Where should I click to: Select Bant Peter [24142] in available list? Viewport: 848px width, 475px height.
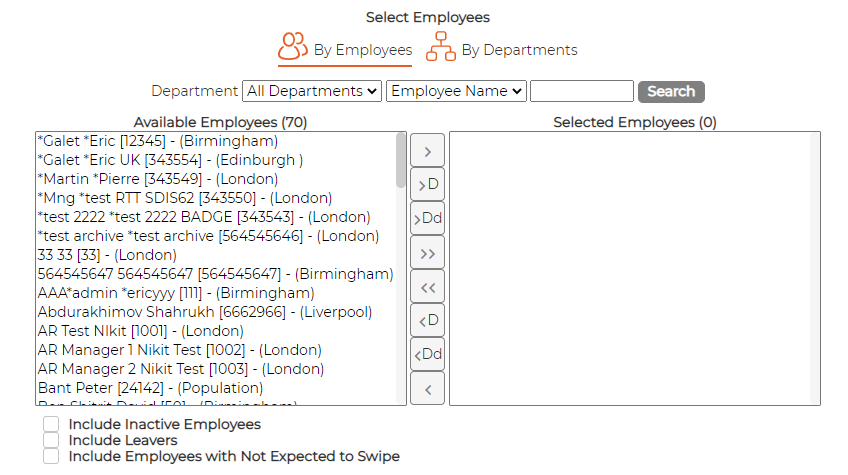pos(150,388)
